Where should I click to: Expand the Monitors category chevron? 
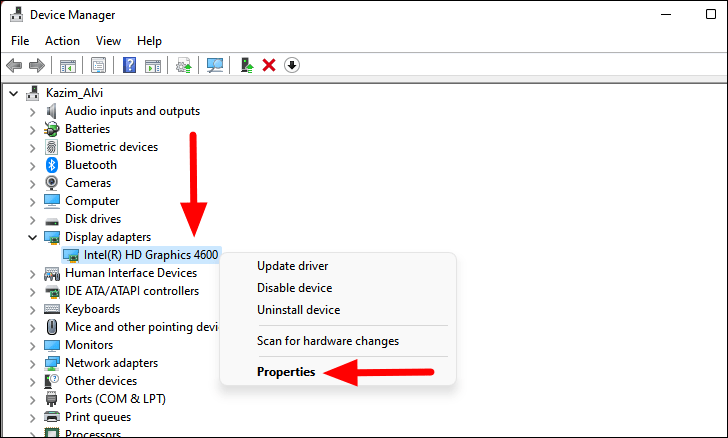point(32,346)
